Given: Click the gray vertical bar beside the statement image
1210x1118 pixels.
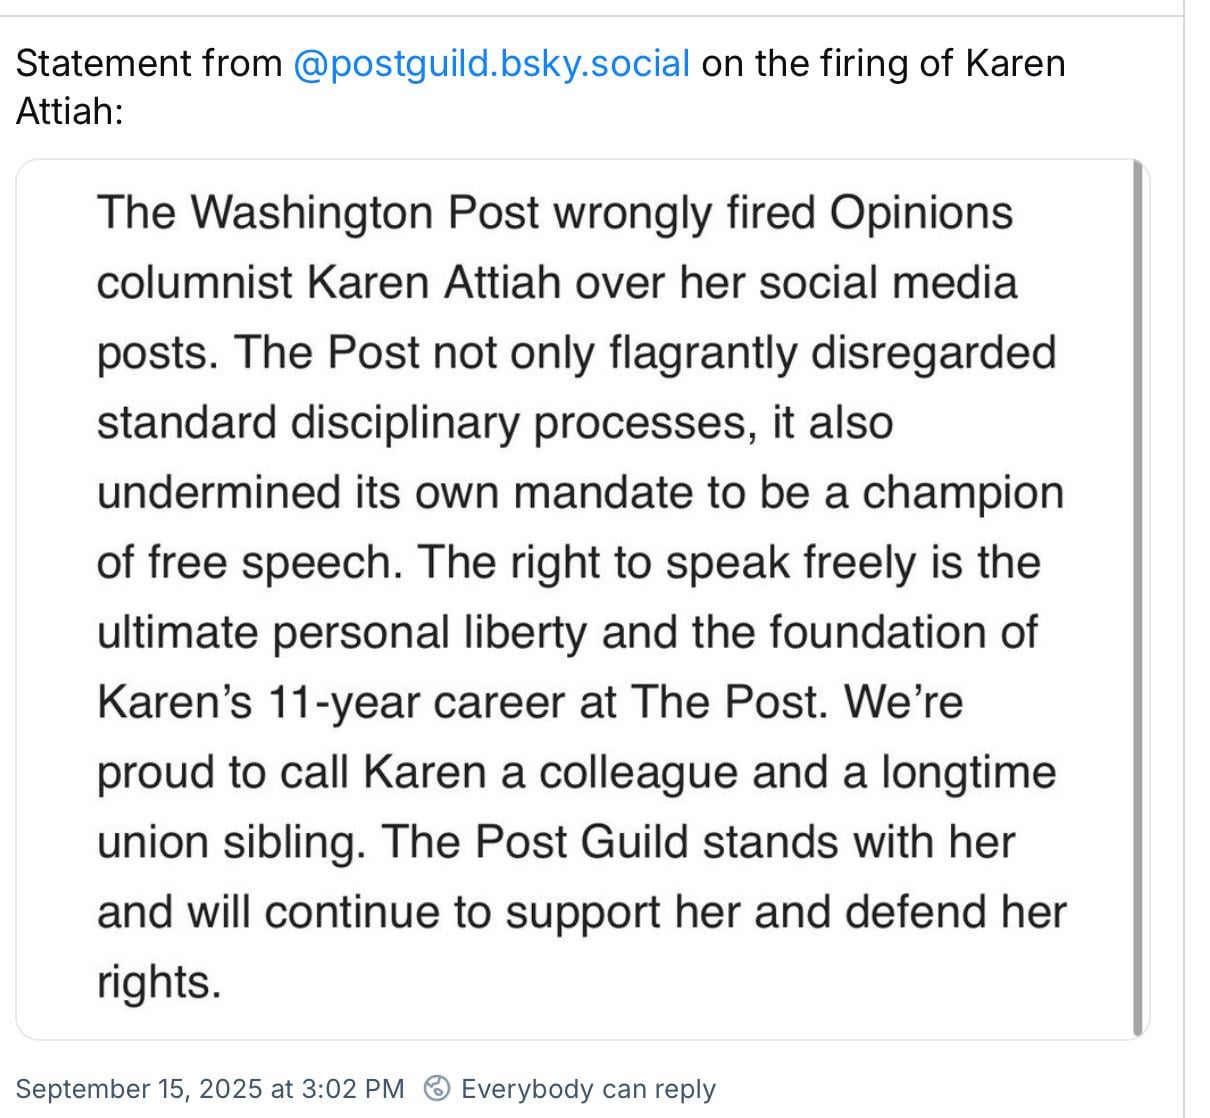Looking at the screenshot, I should tap(1137, 598).
